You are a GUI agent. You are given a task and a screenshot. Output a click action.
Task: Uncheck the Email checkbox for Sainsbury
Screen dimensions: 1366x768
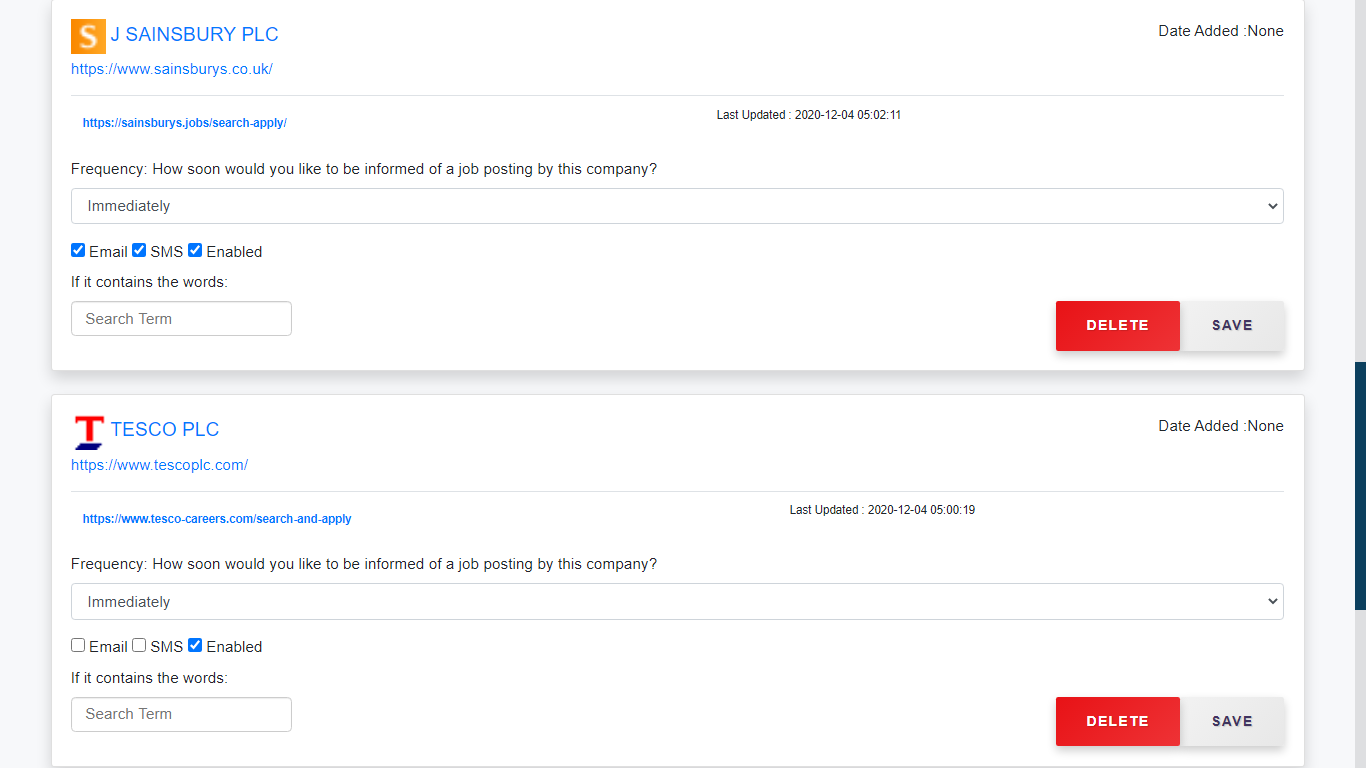[x=78, y=250]
